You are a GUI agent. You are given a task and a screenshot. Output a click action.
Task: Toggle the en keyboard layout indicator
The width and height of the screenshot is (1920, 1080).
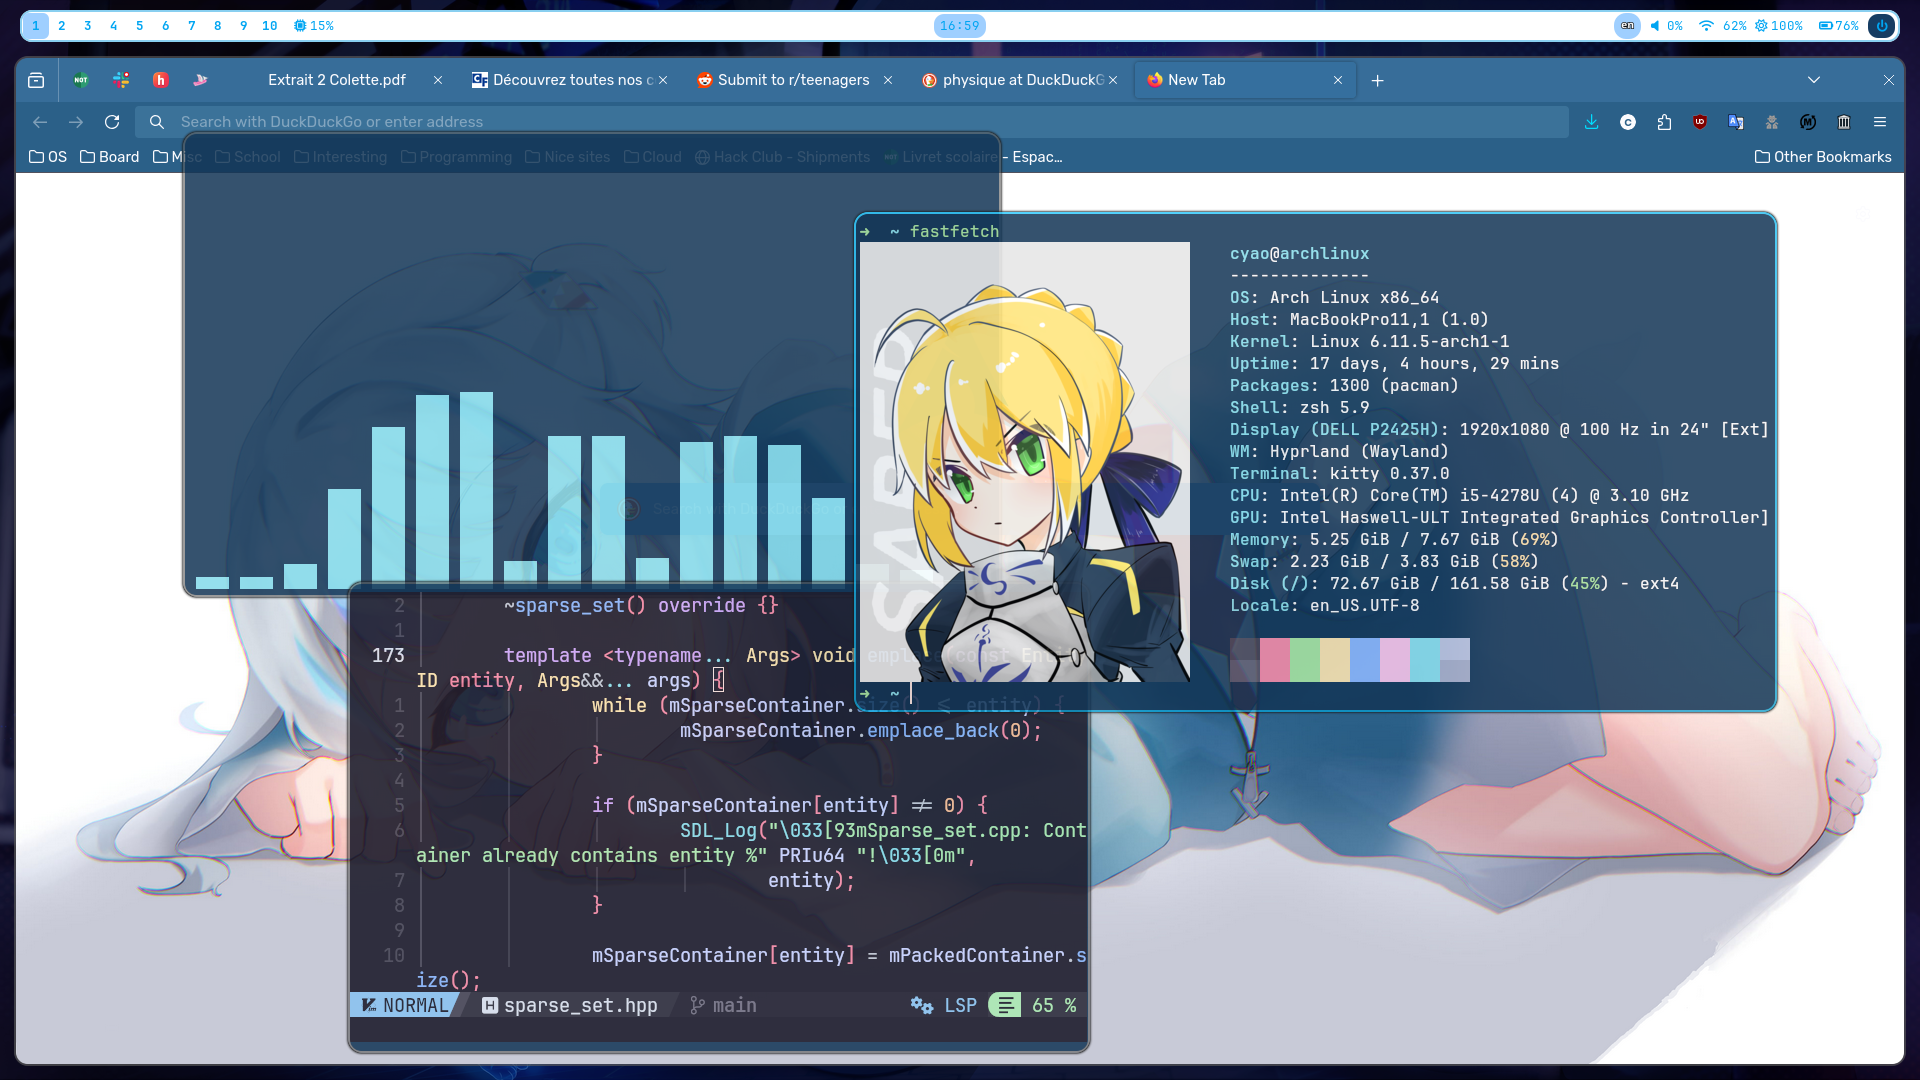pyautogui.click(x=1627, y=26)
